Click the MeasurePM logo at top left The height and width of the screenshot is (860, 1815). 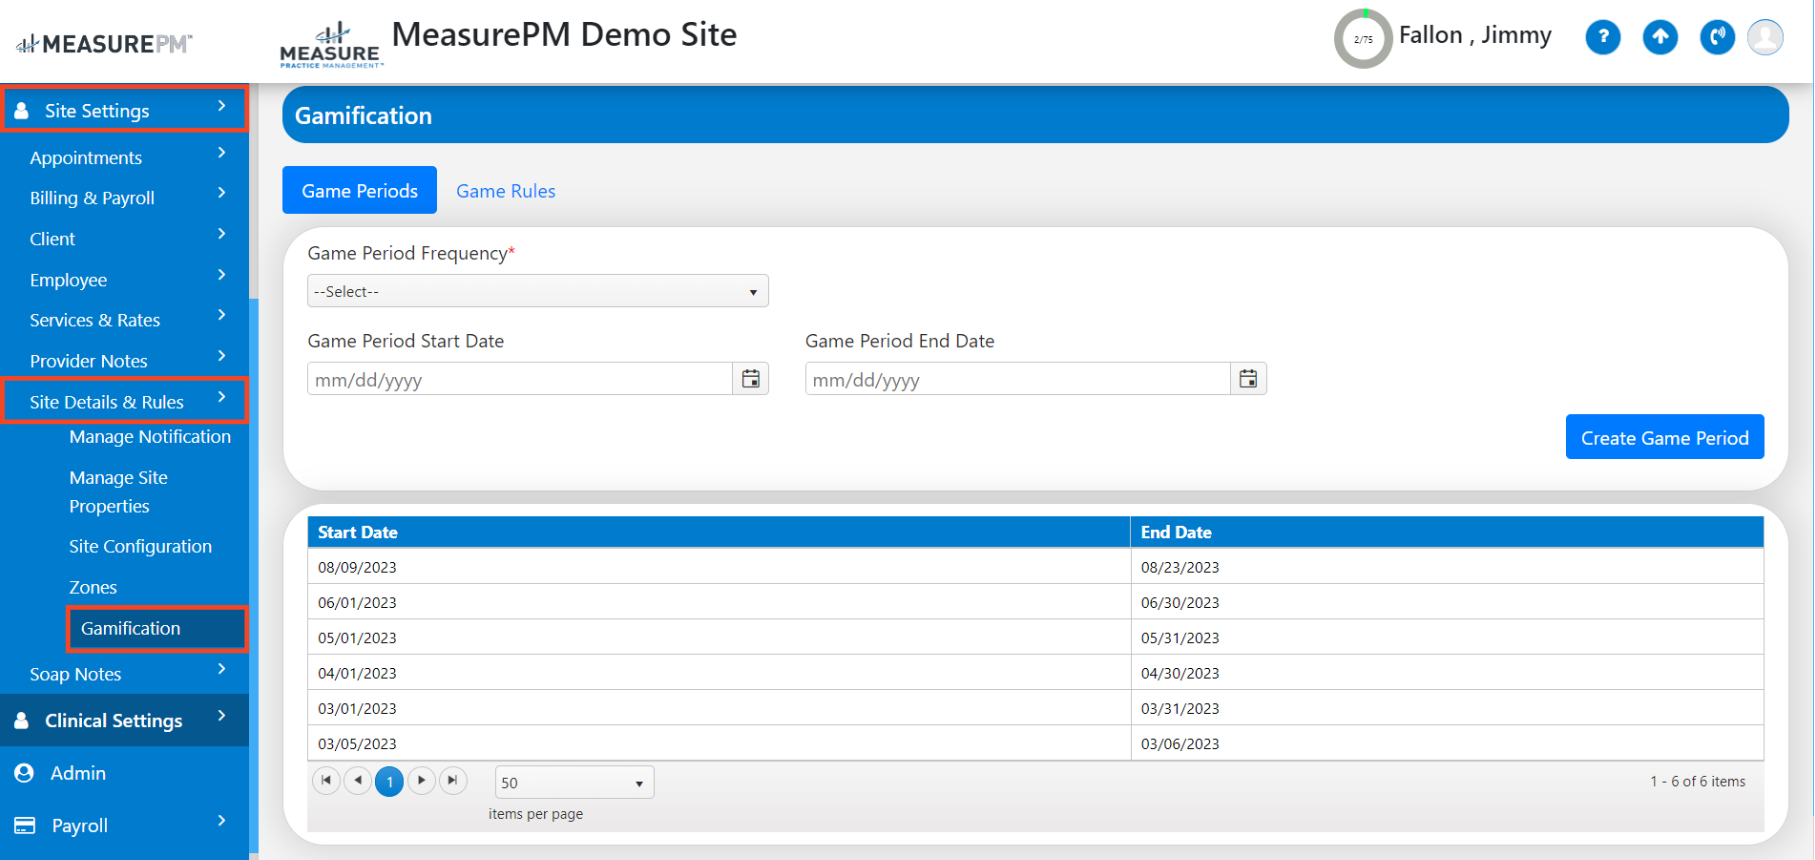(104, 43)
